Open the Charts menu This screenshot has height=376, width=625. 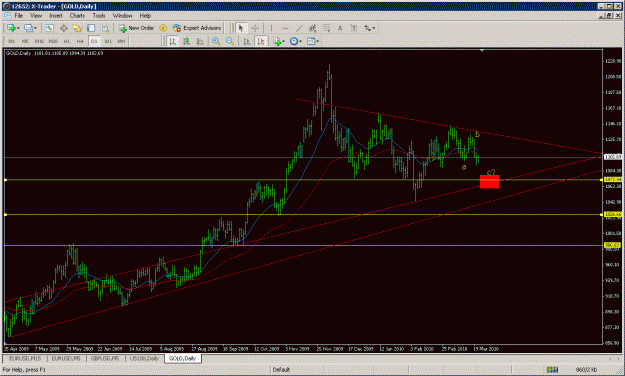(77, 16)
